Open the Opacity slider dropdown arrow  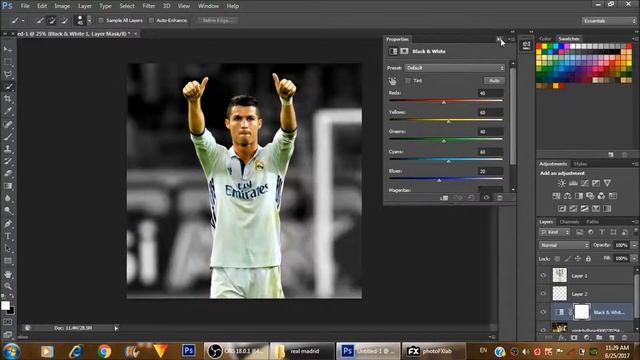(x=634, y=245)
